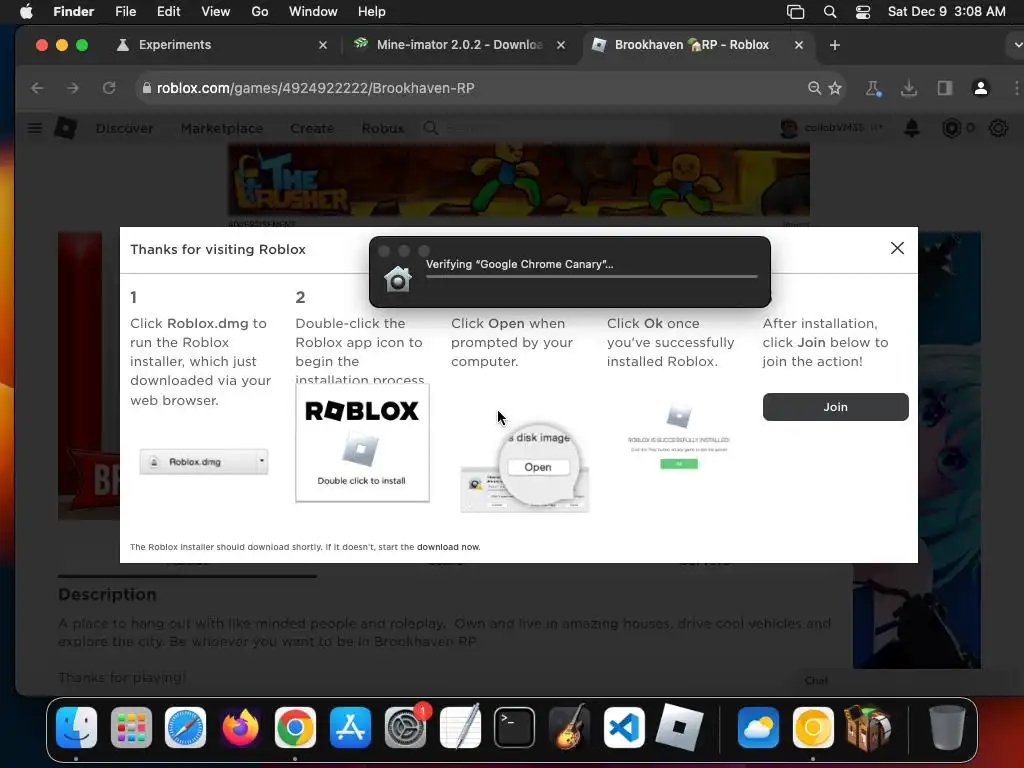This screenshot has width=1024, height=768.
Task: Bookmark this page with the star
Action: [835, 88]
